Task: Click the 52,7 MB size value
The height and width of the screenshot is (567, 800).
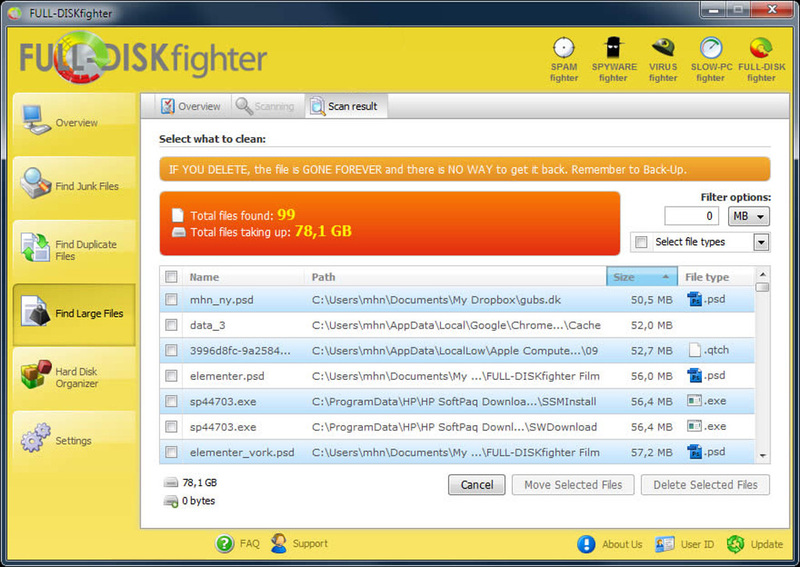Action: coord(652,351)
